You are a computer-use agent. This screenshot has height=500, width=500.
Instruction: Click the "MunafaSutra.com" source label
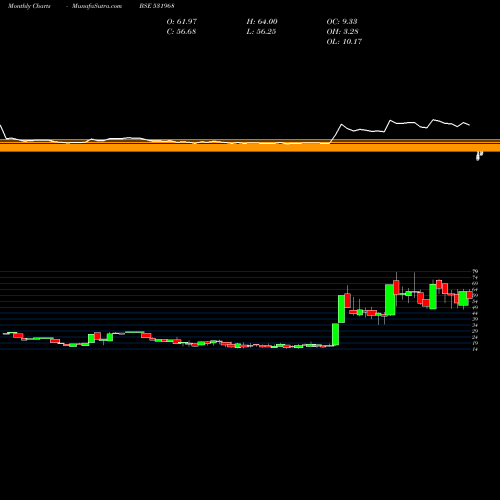point(97,6)
